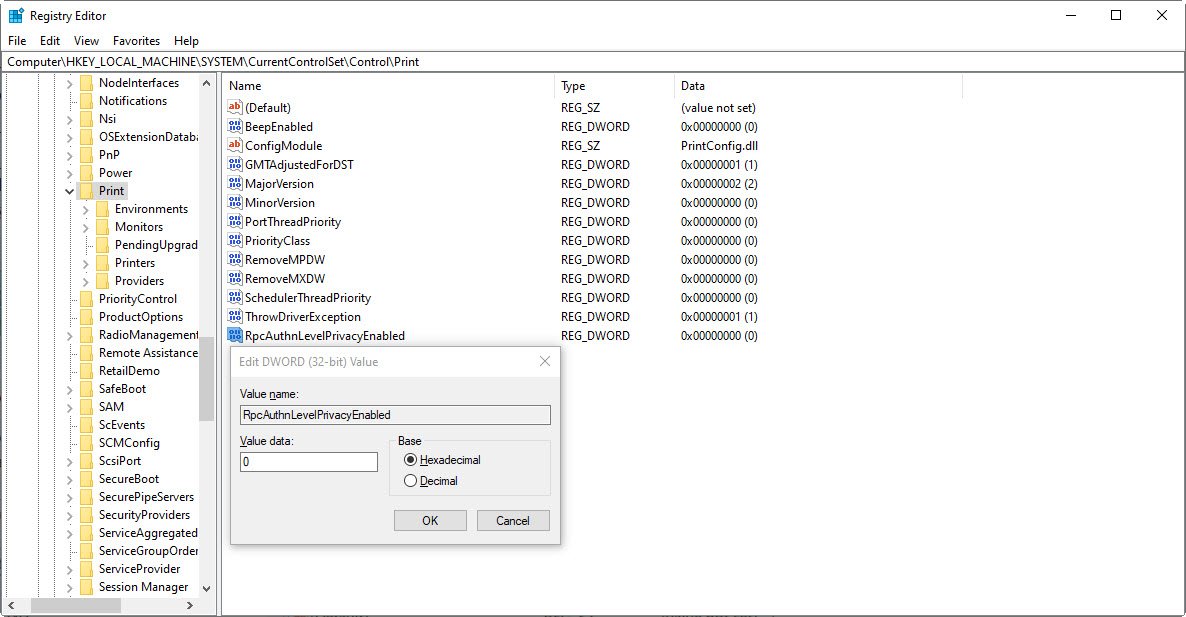Click the SafeBoot folder icon
This screenshot has width=1186, height=617.
pos(86,389)
